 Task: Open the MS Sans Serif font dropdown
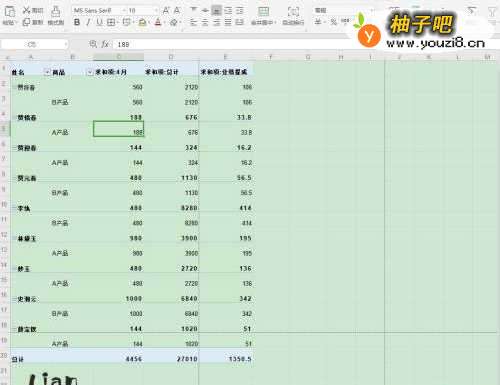(124, 10)
